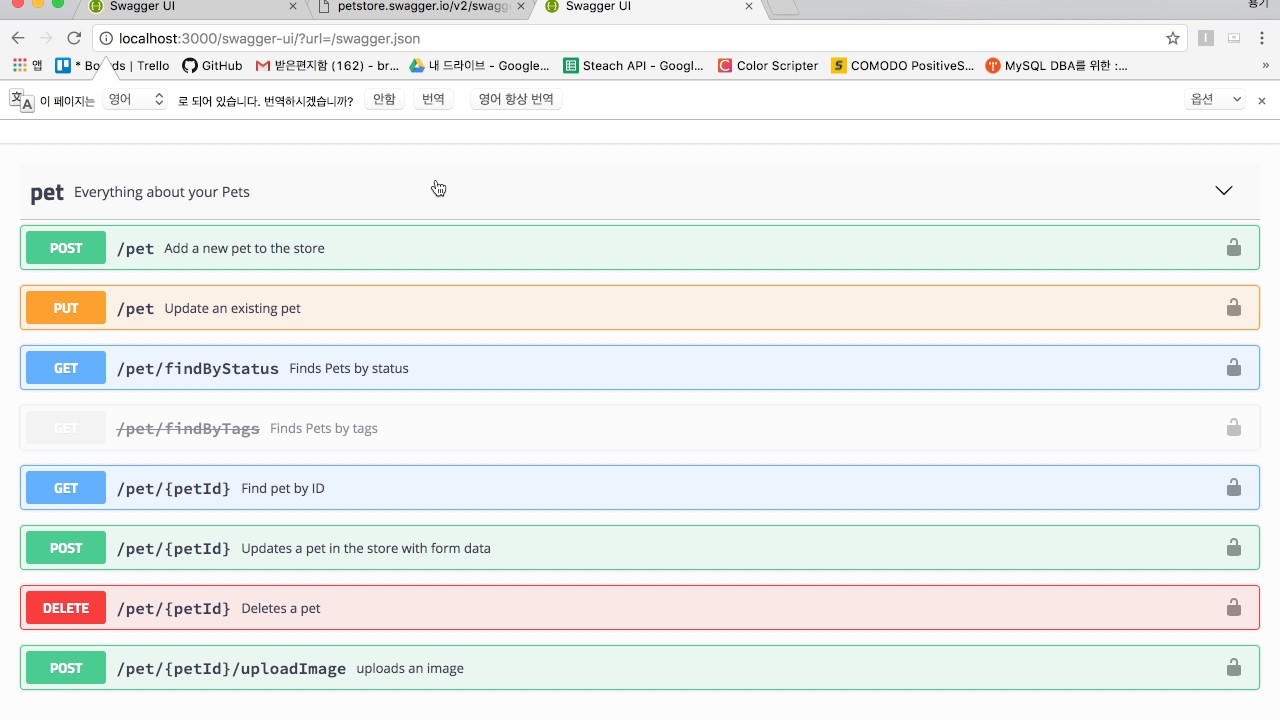The width and height of the screenshot is (1280, 720).
Task: Click lock icon on 'Deletes a pet' row
Action: click(1234, 607)
